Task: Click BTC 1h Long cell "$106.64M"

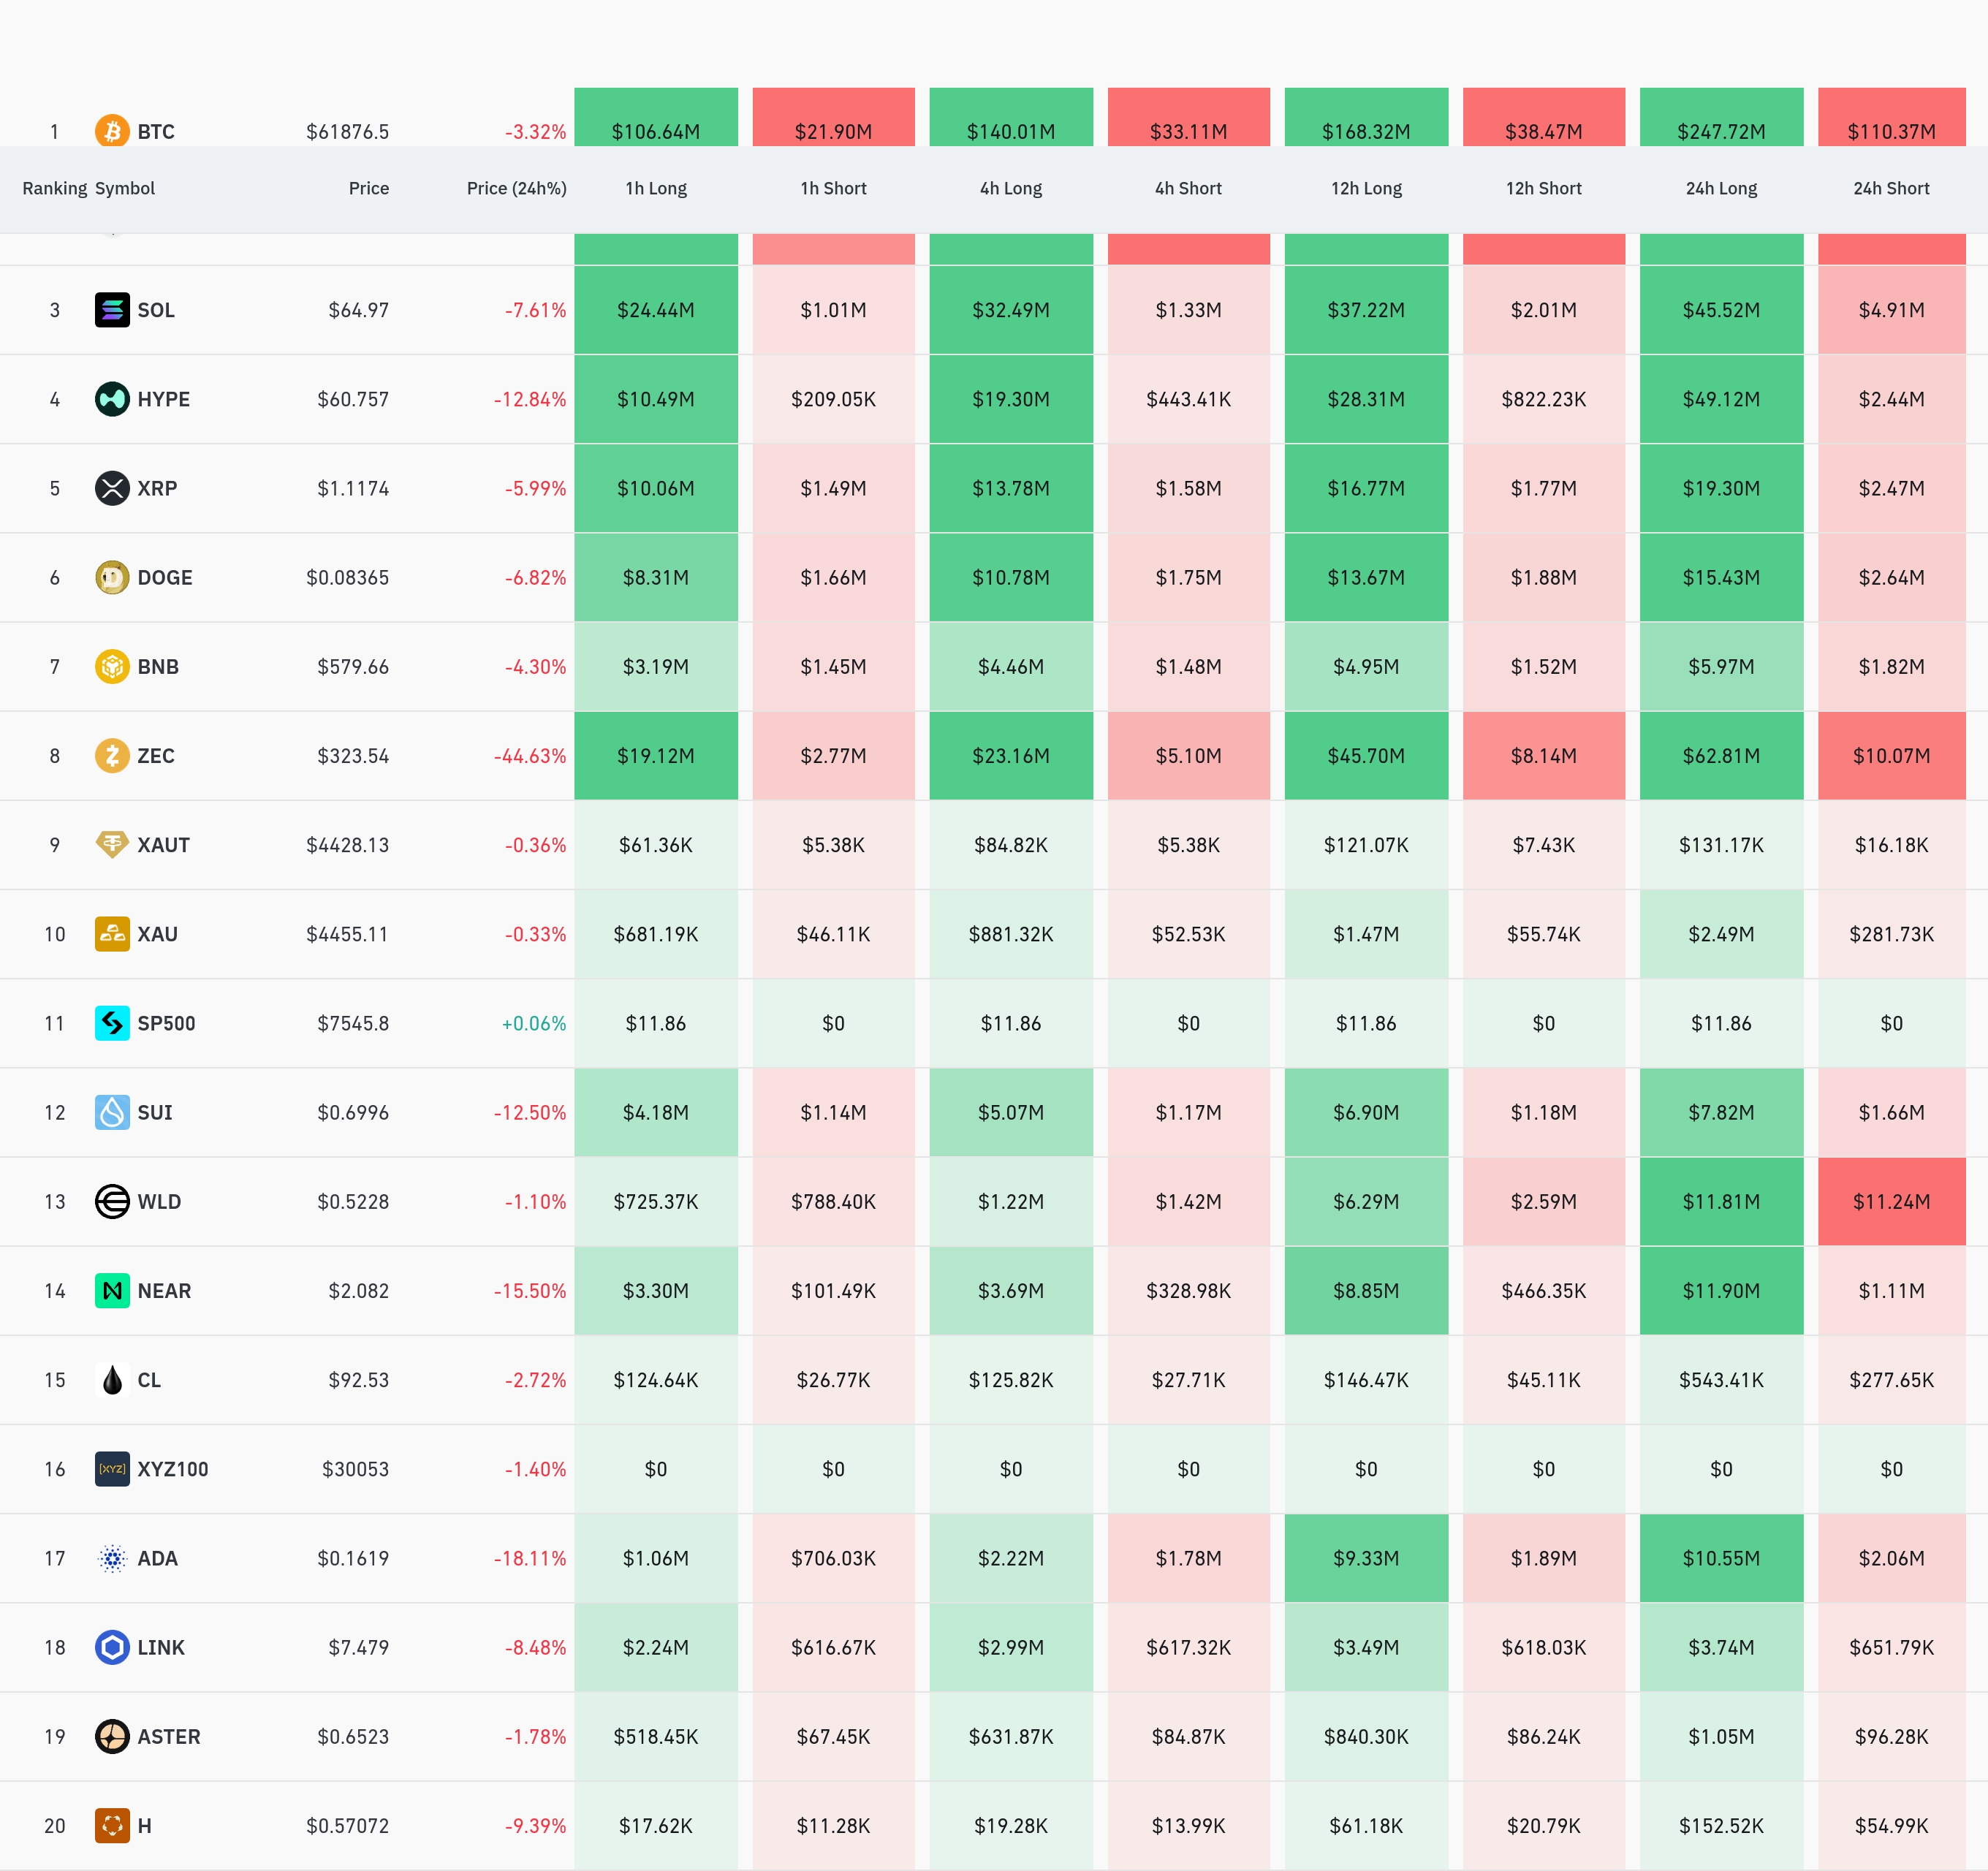Action: (x=656, y=118)
